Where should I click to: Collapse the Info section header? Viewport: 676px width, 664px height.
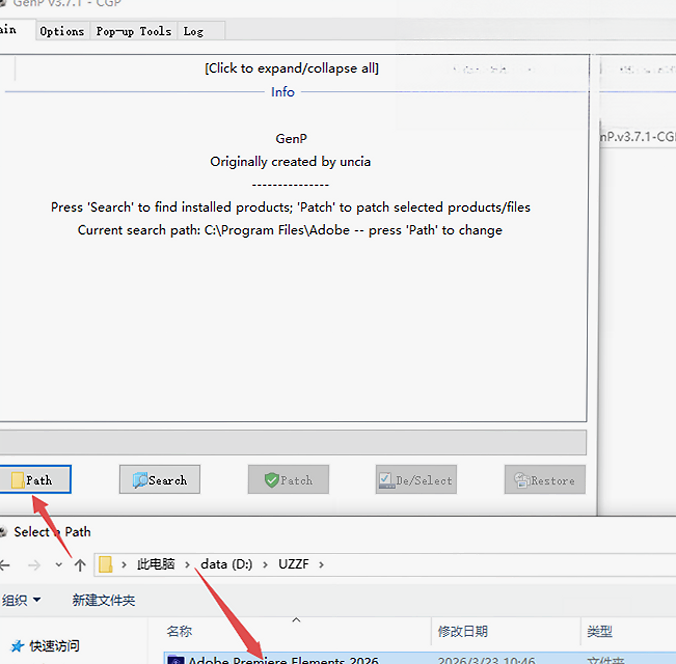pyautogui.click(x=283, y=92)
